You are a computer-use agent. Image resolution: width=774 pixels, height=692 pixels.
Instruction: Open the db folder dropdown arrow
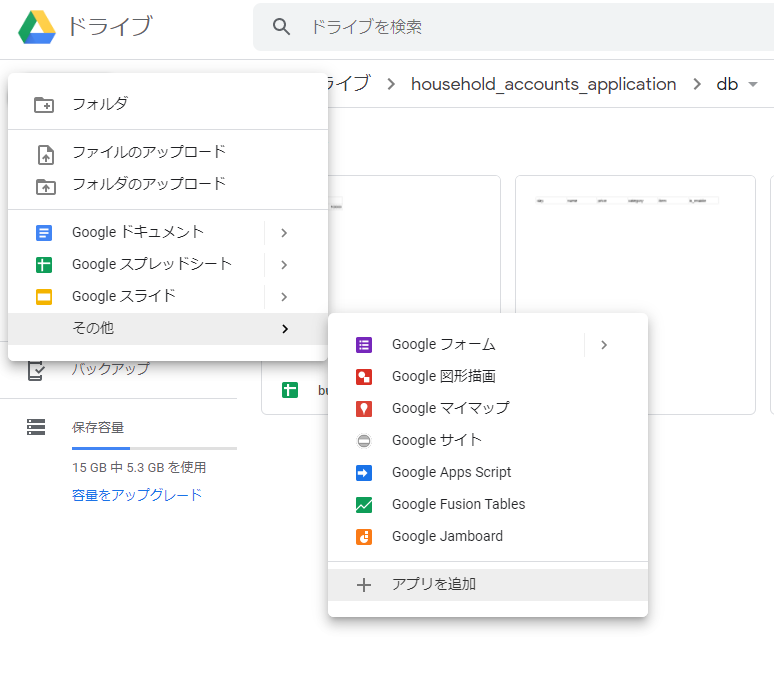[753, 84]
